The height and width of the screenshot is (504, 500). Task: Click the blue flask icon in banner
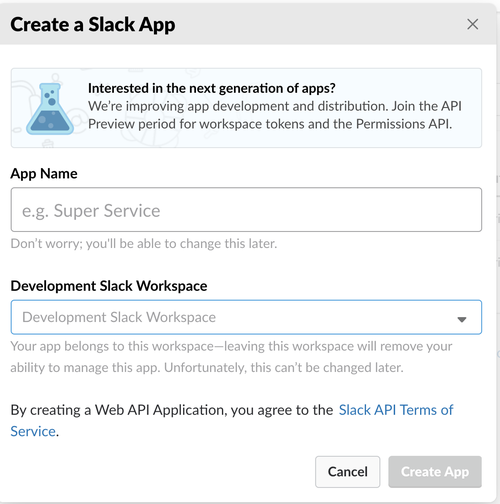click(50, 109)
